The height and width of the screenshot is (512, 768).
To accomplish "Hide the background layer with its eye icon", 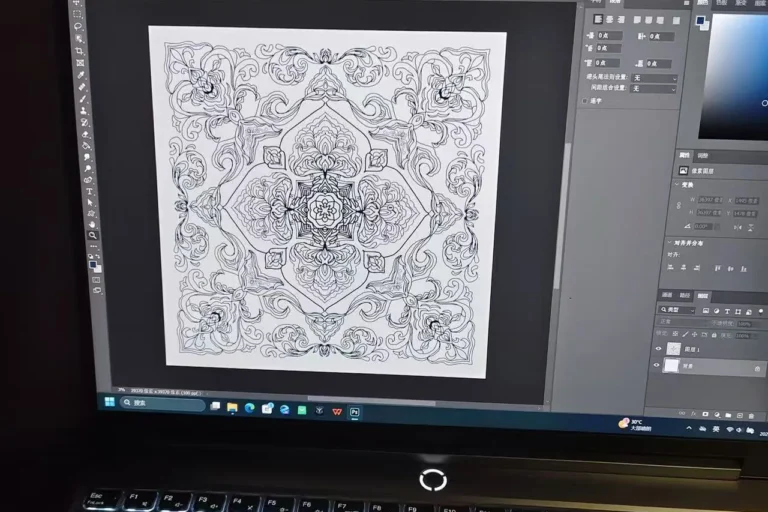I will [656, 365].
